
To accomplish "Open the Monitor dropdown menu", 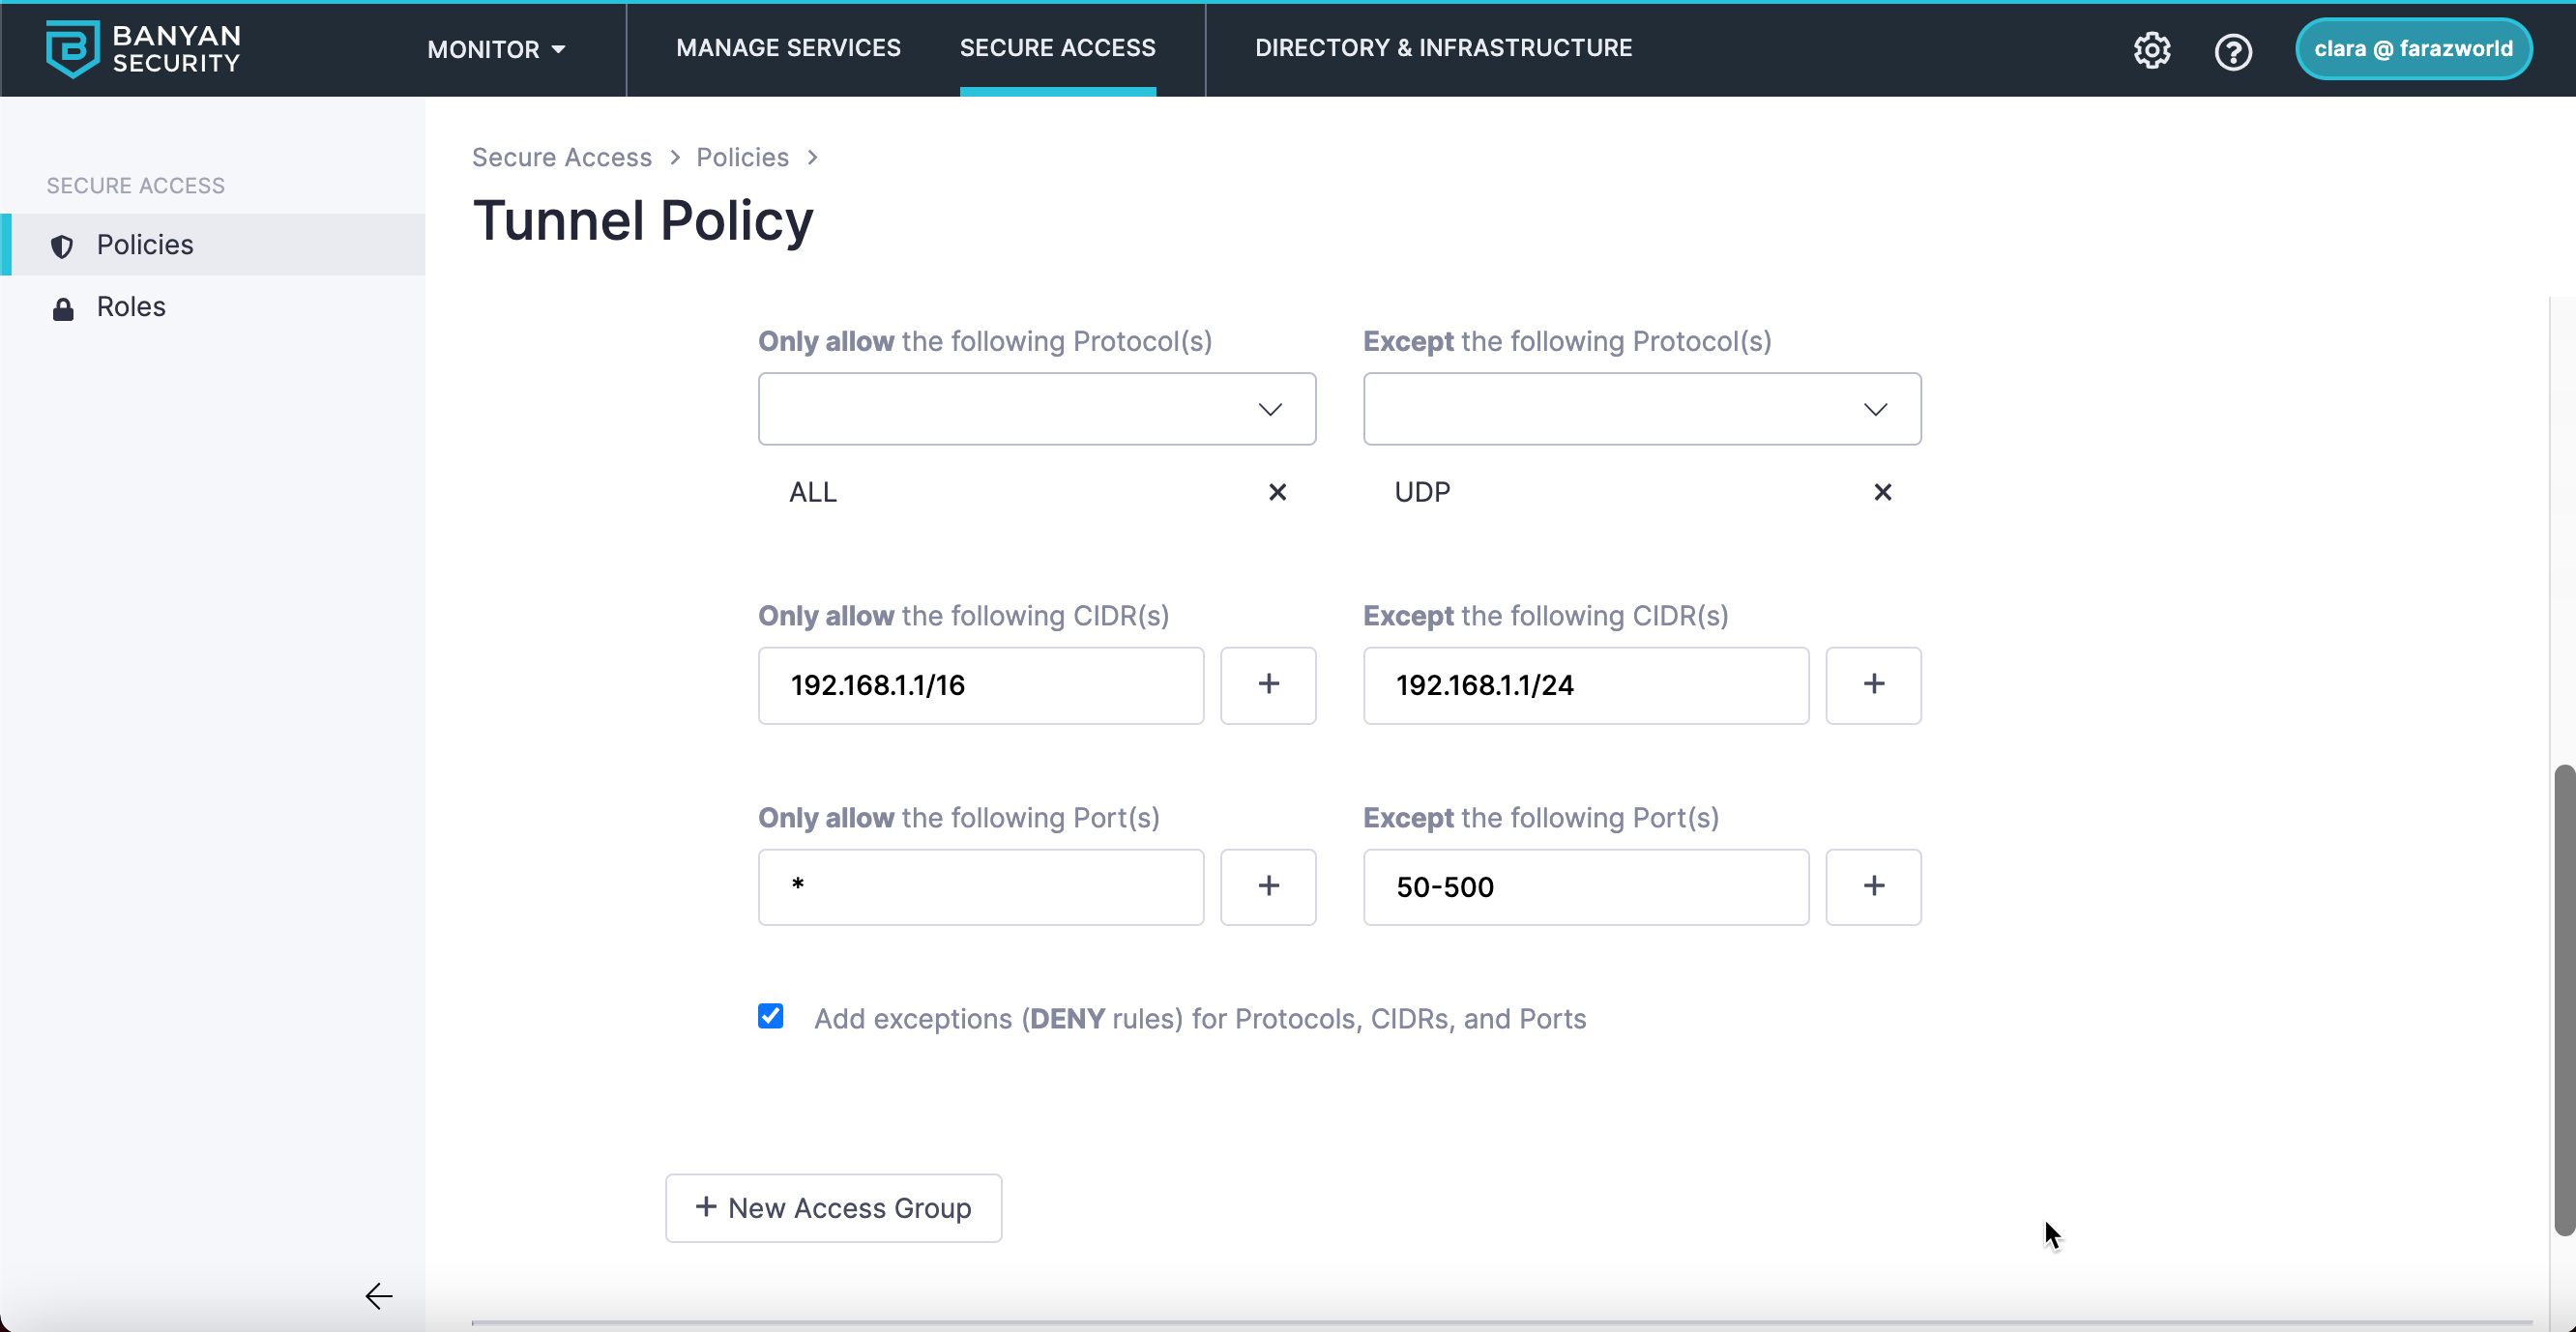I will pos(496,49).
